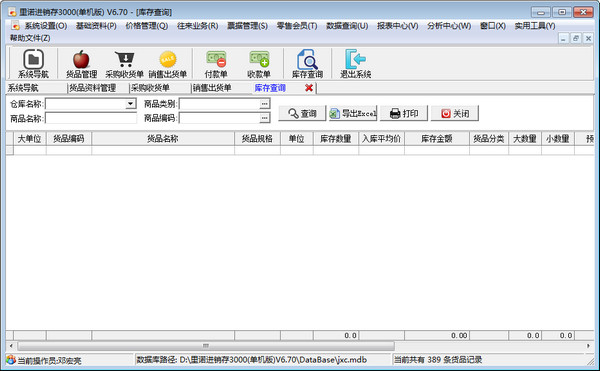Sort by 货品名称 column header
600x371 pixels.
(163, 138)
